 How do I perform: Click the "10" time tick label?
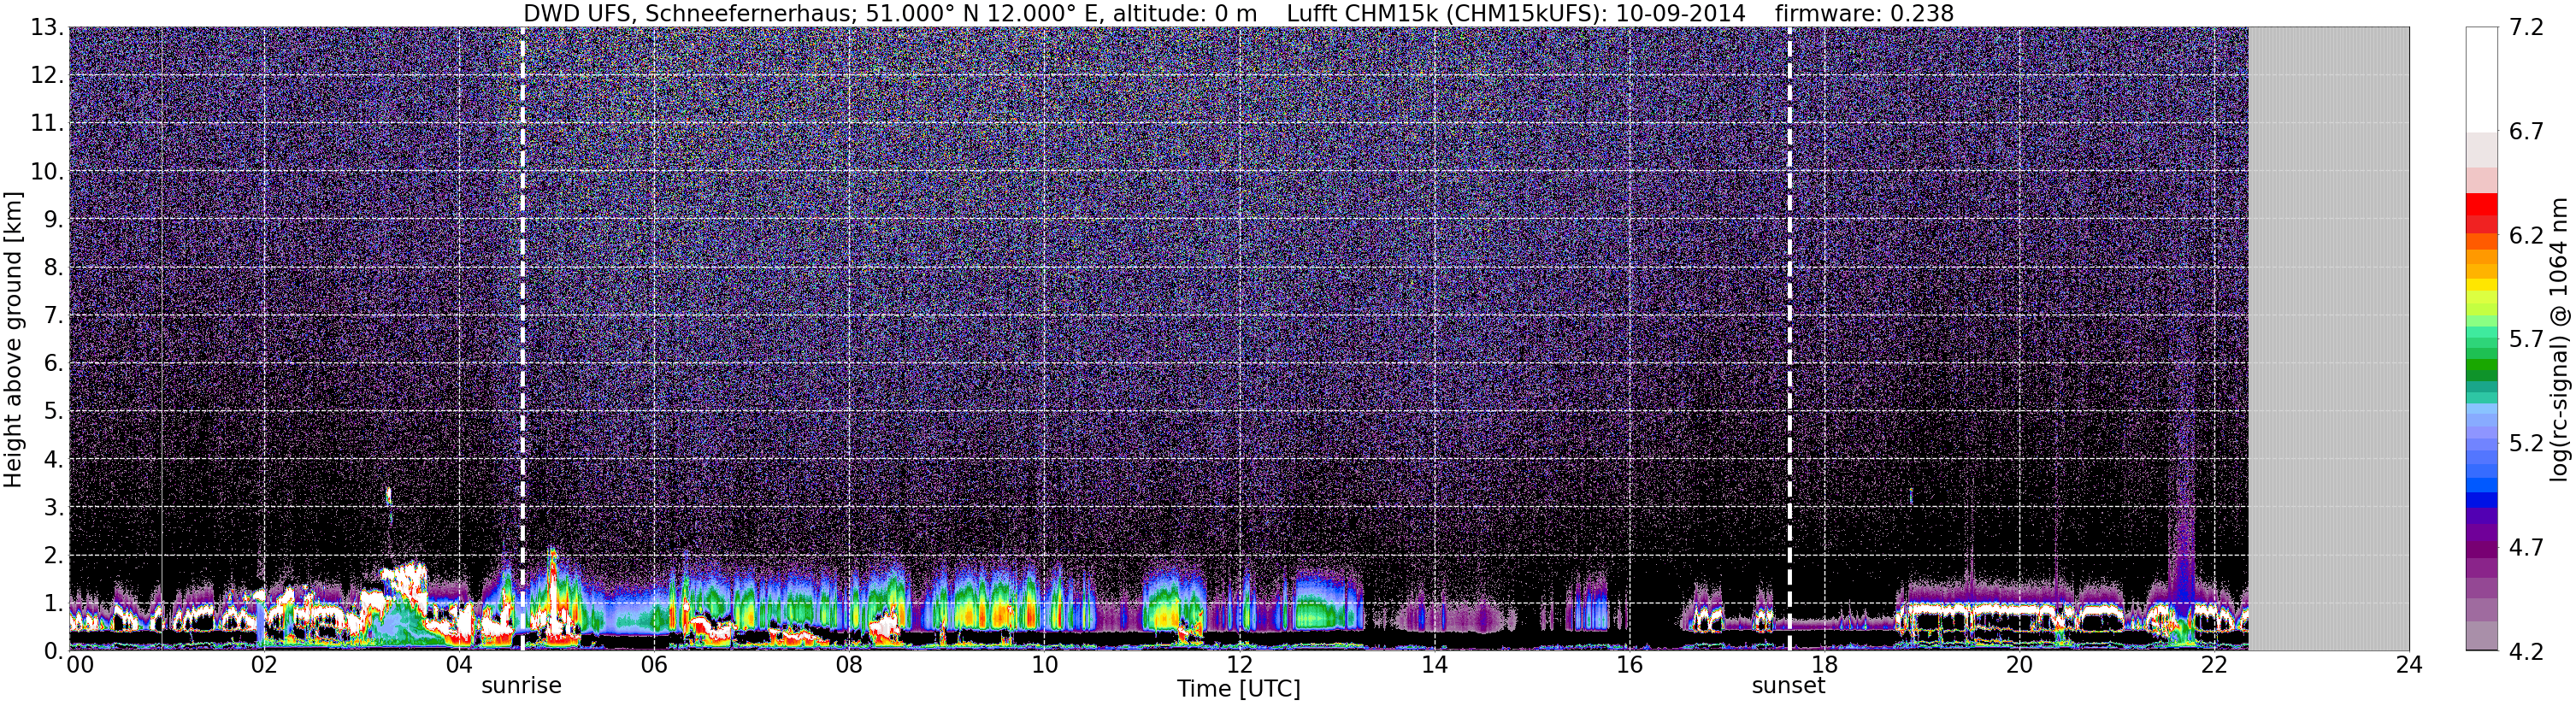1043,664
